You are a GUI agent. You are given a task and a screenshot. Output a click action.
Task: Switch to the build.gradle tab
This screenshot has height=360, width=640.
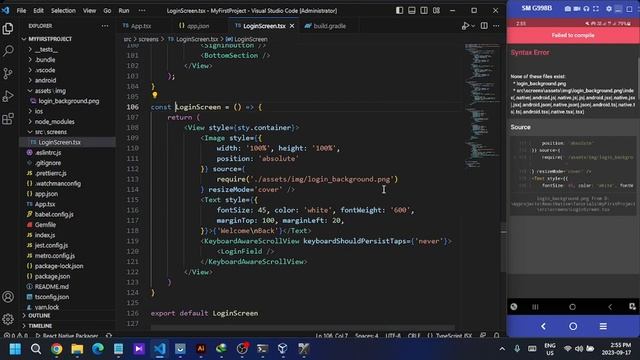(330, 26)
